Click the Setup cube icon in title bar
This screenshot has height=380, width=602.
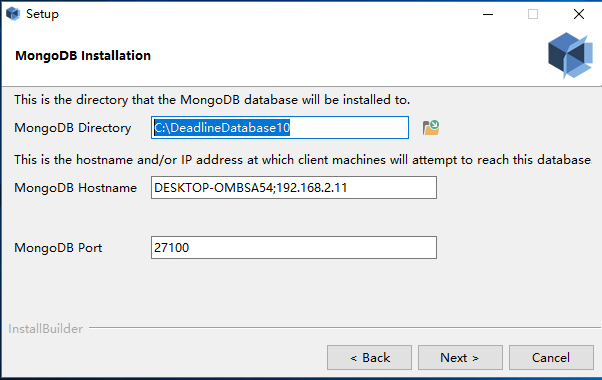tap(13, 14)
